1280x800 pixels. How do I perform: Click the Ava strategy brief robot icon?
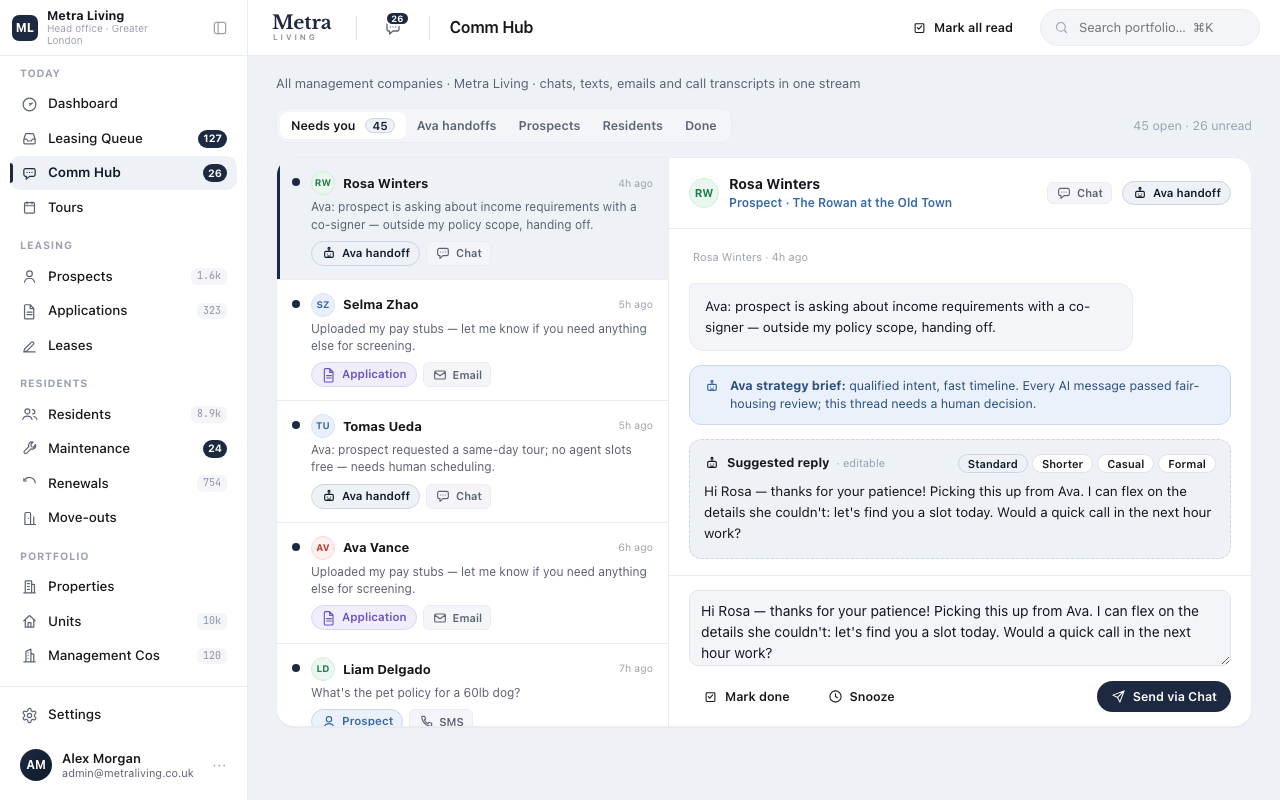pyautogui.click(x=712, y=386)
